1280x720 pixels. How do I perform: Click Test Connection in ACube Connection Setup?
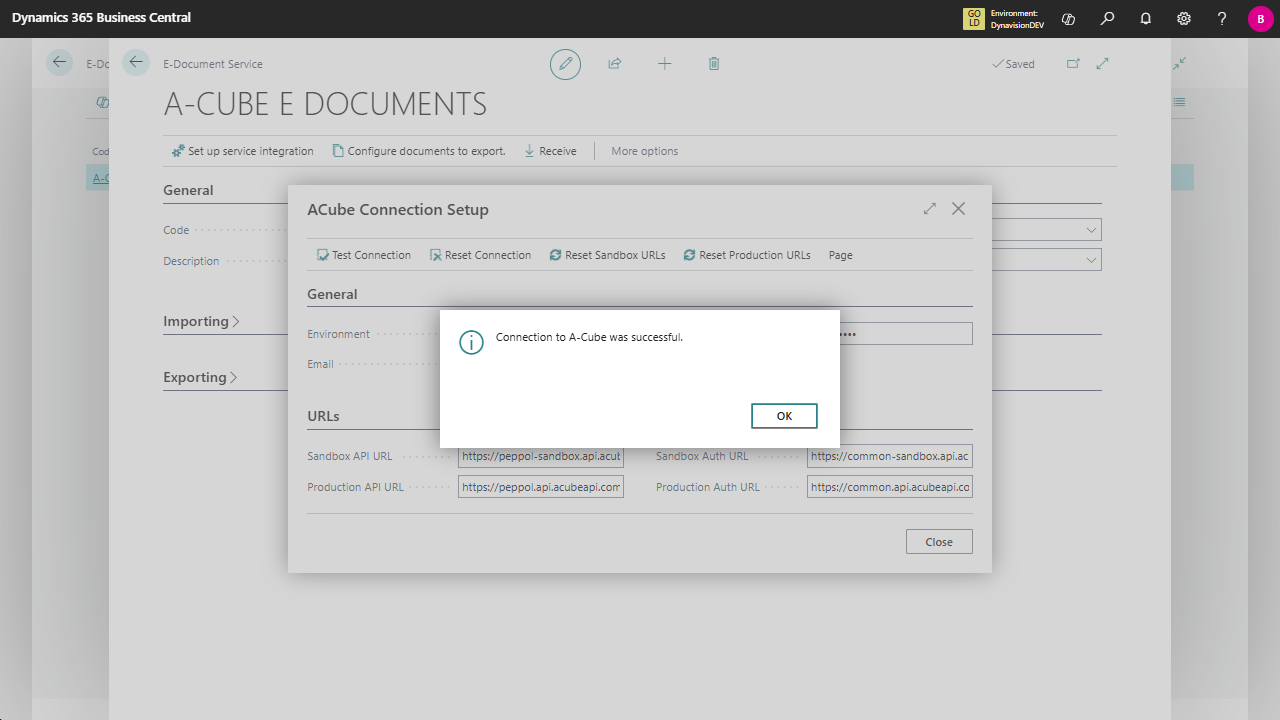[x=364, y=255]
